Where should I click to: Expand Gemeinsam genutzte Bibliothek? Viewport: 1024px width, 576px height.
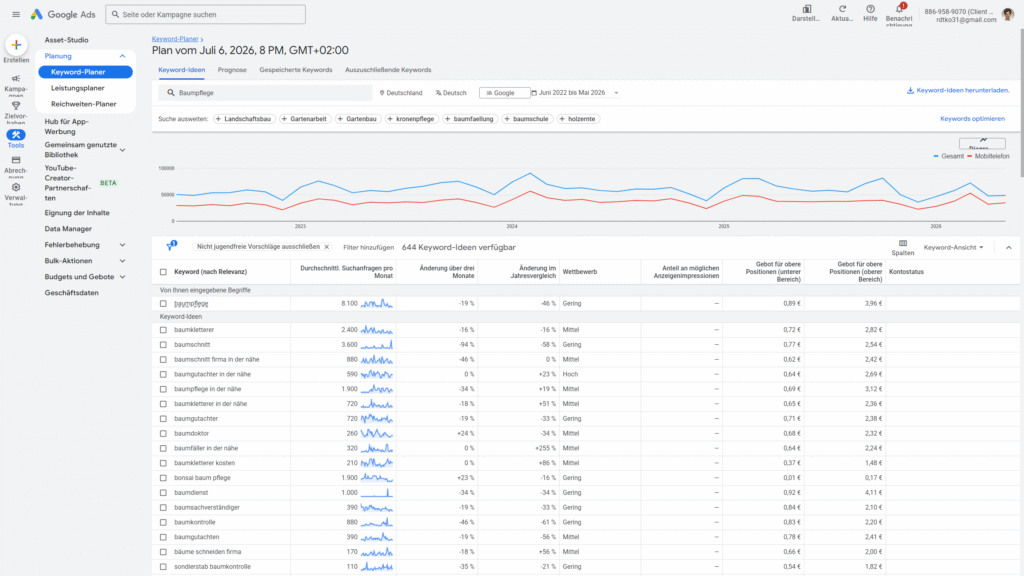click(122, 150)
